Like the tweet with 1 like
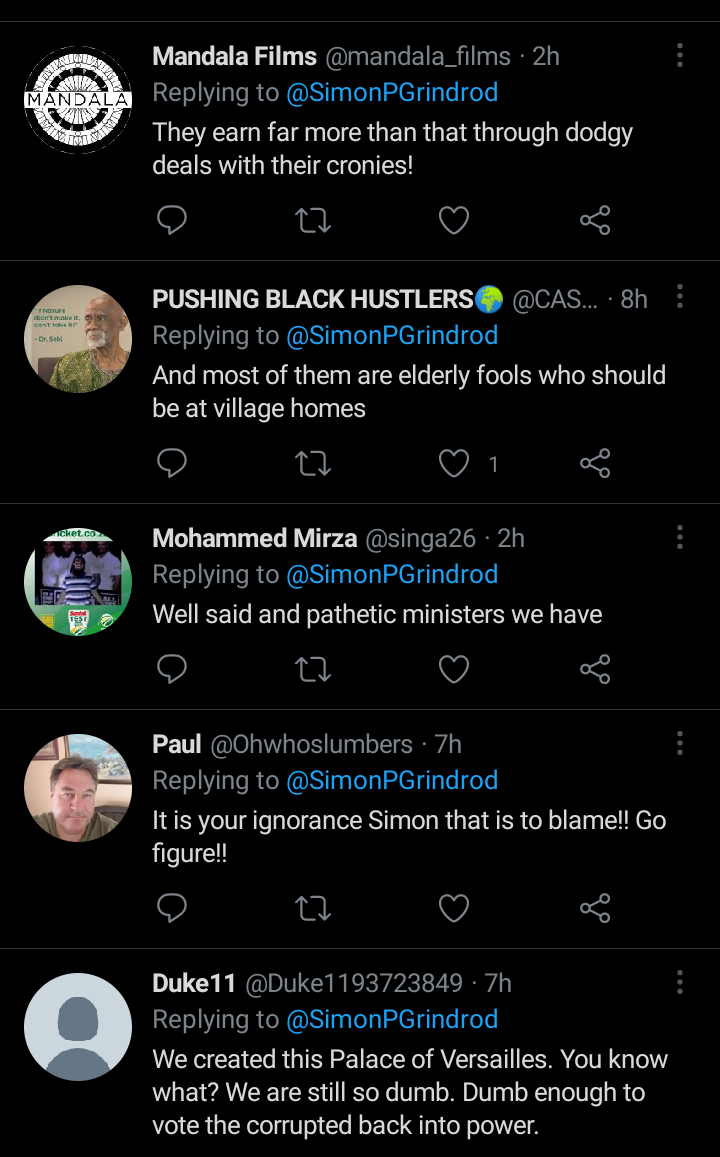This screenshot has height=1157, width=720. pyautogui.click(x=454, y=463)
